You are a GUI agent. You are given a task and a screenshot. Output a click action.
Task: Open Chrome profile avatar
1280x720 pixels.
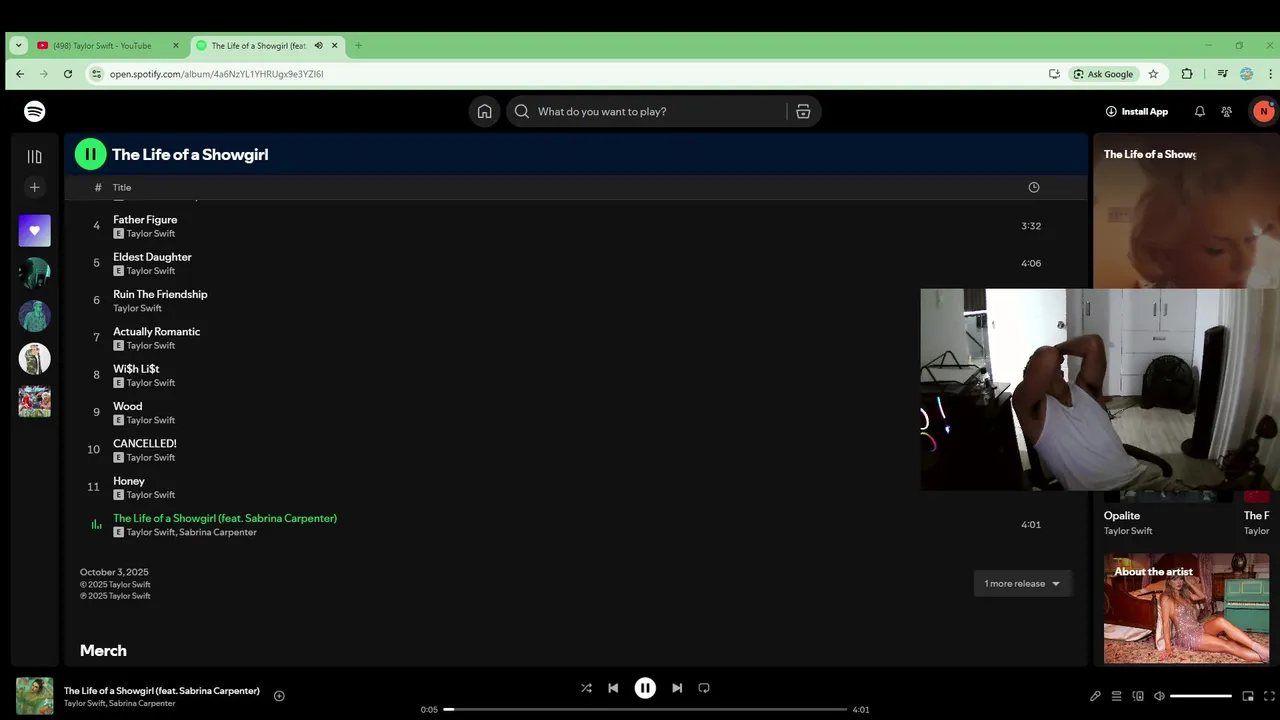click(x=1247, y=74)
